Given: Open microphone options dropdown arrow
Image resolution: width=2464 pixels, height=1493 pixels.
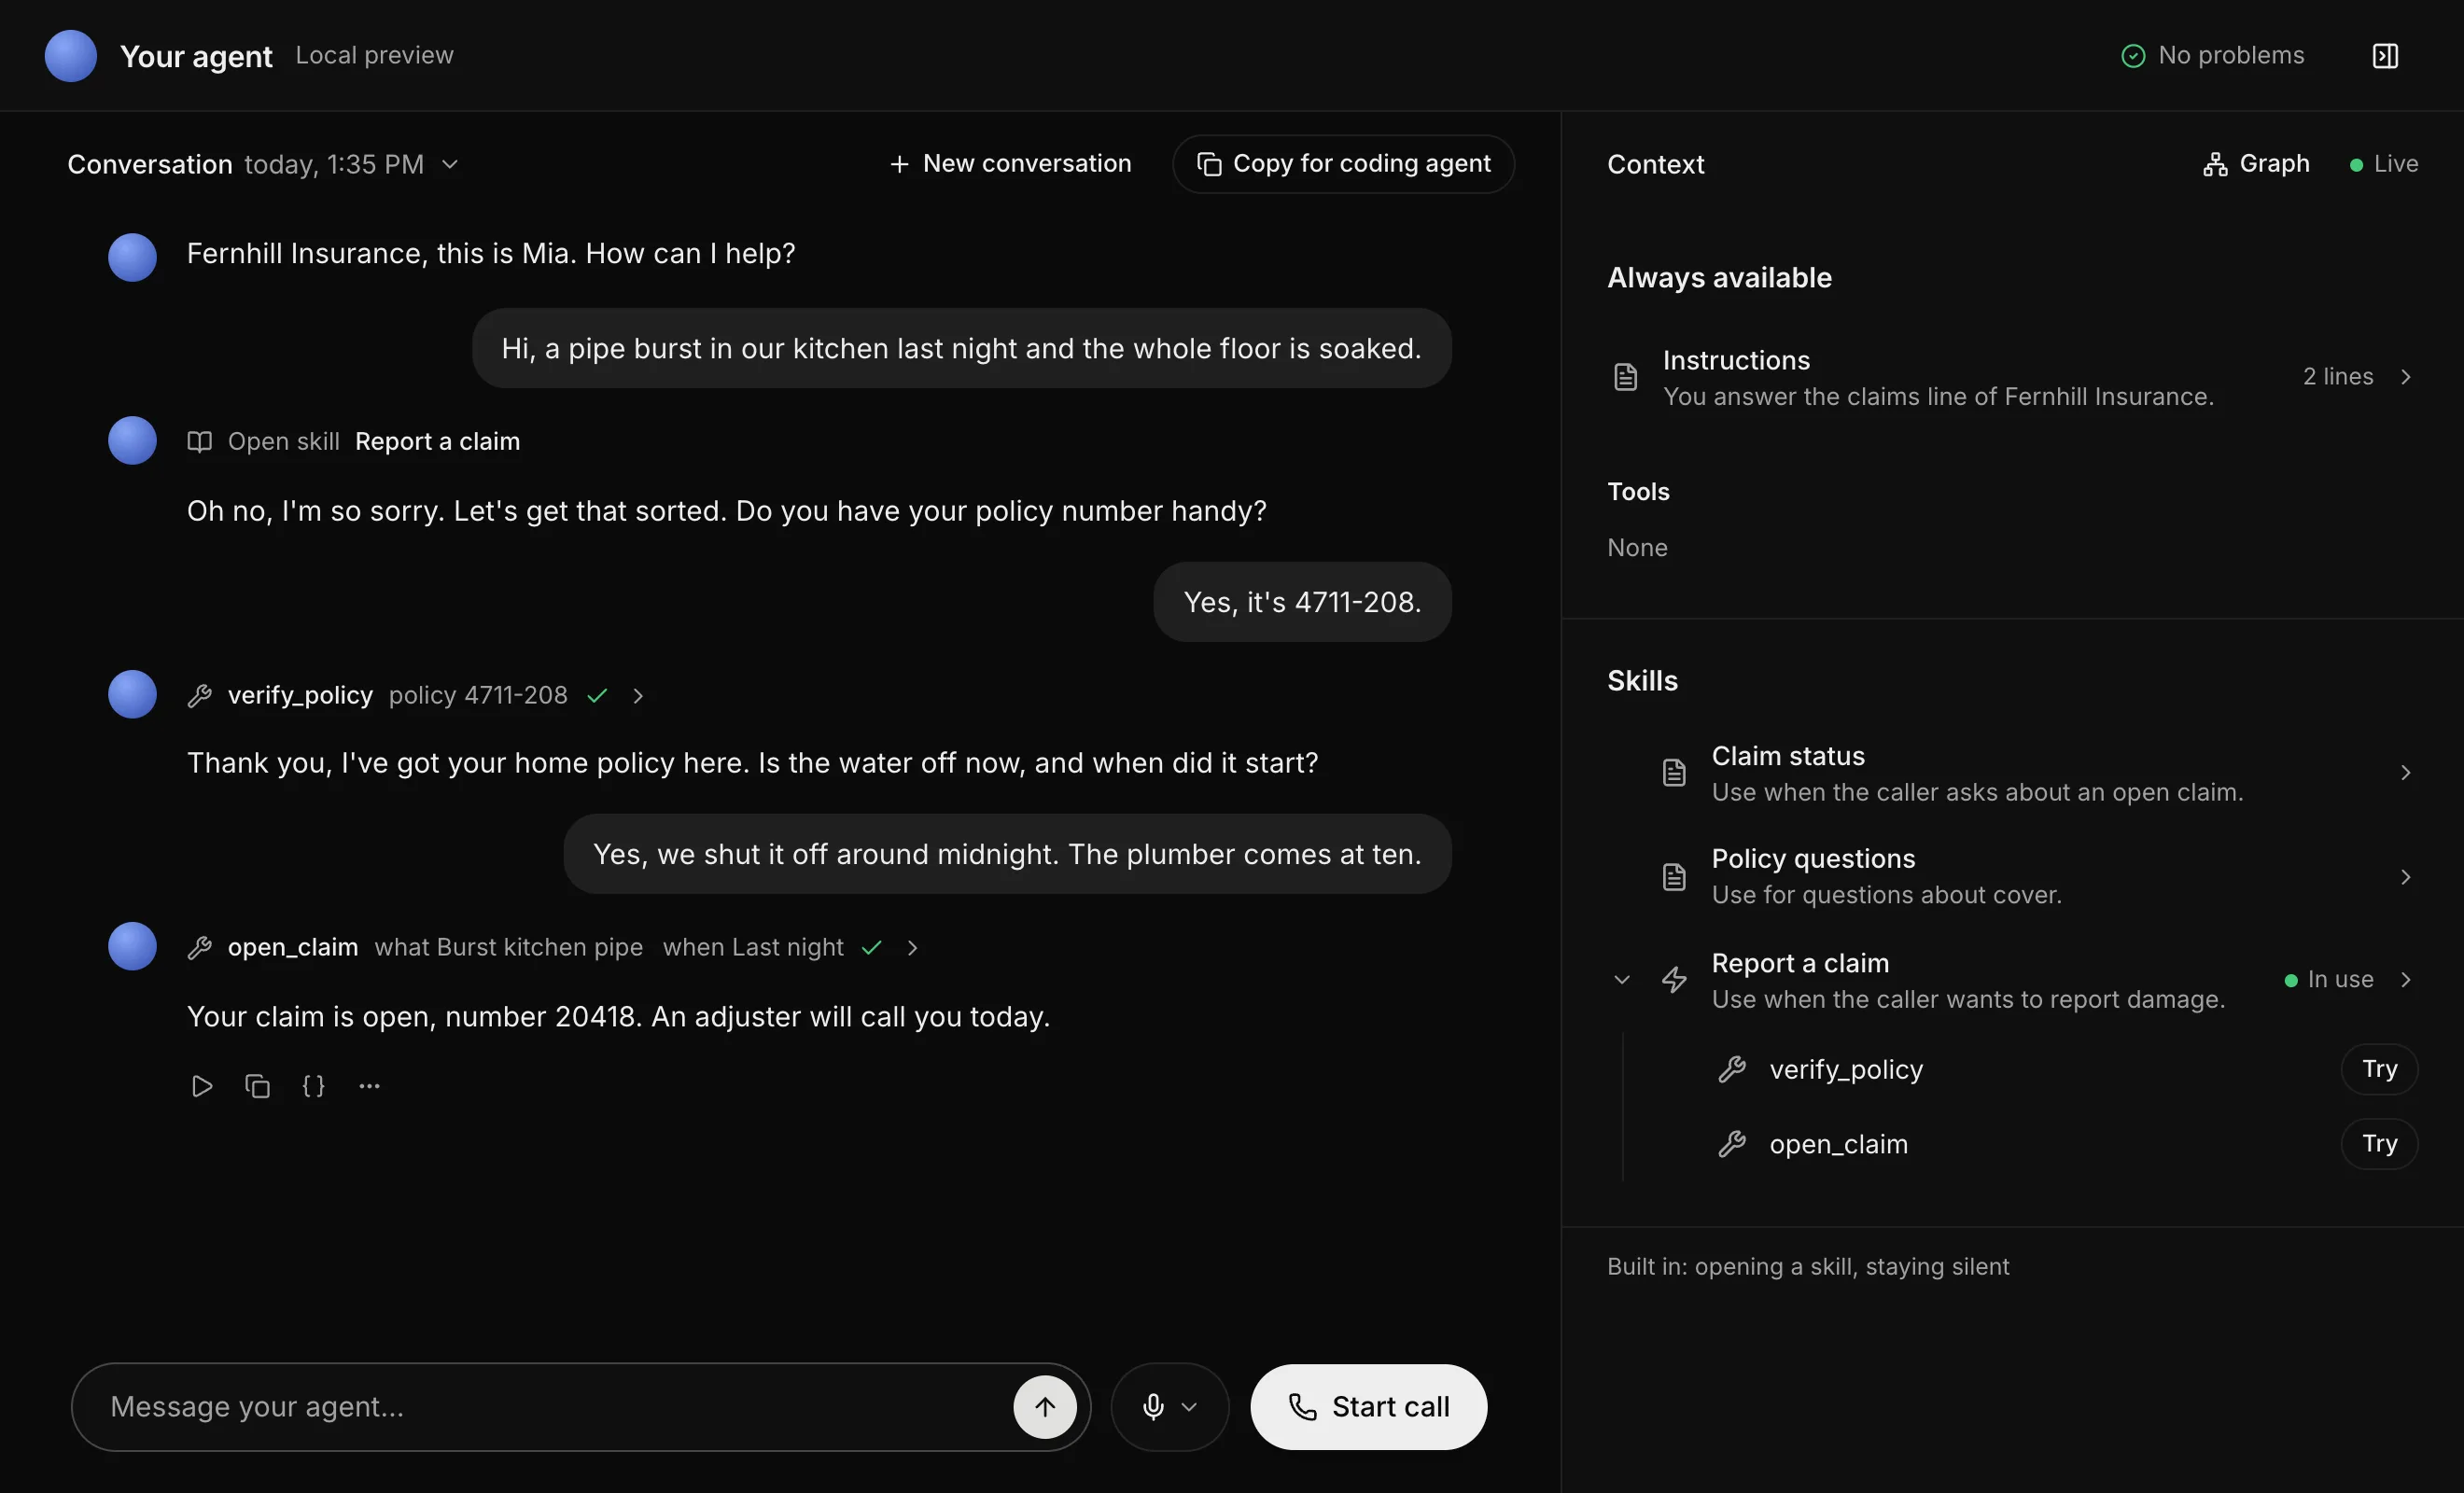Looking at the screenshot, I should click(1189, 1407).
